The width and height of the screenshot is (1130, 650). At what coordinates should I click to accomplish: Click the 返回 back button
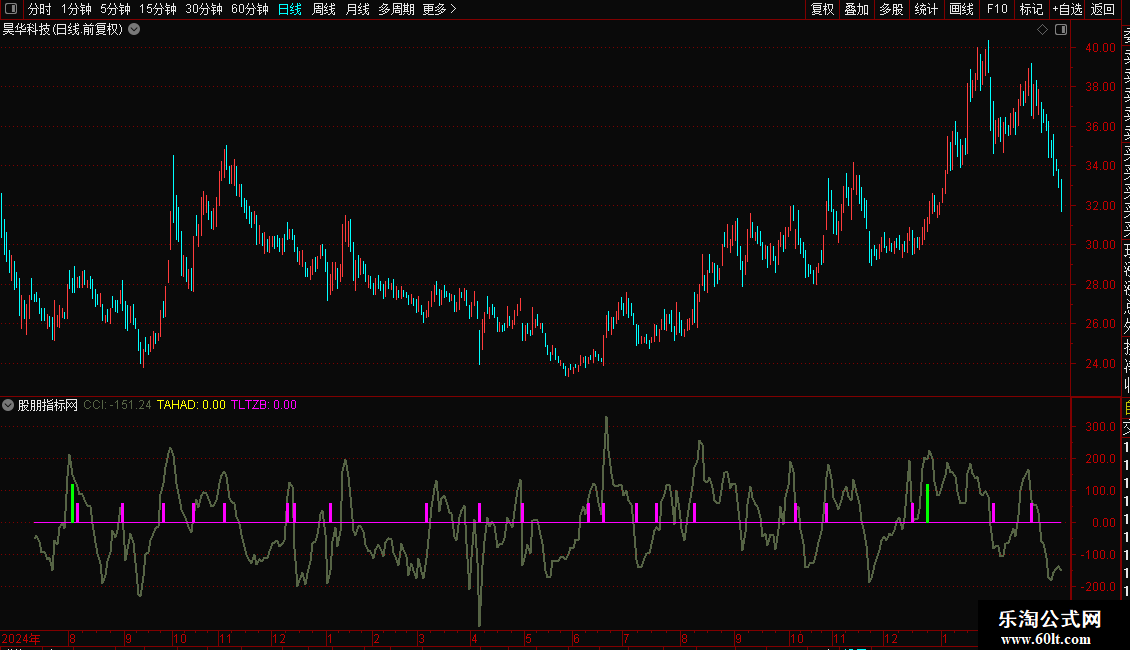pyautogui.click(x=1103, y=9)
